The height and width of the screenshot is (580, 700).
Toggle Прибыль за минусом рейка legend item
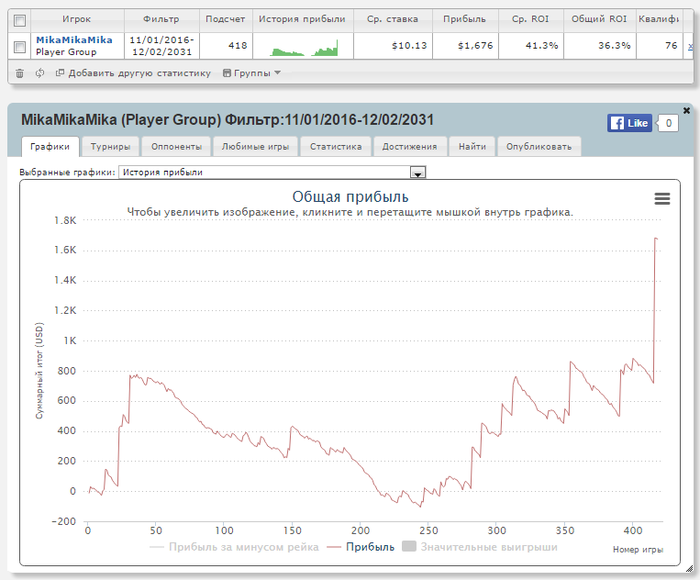234,547
